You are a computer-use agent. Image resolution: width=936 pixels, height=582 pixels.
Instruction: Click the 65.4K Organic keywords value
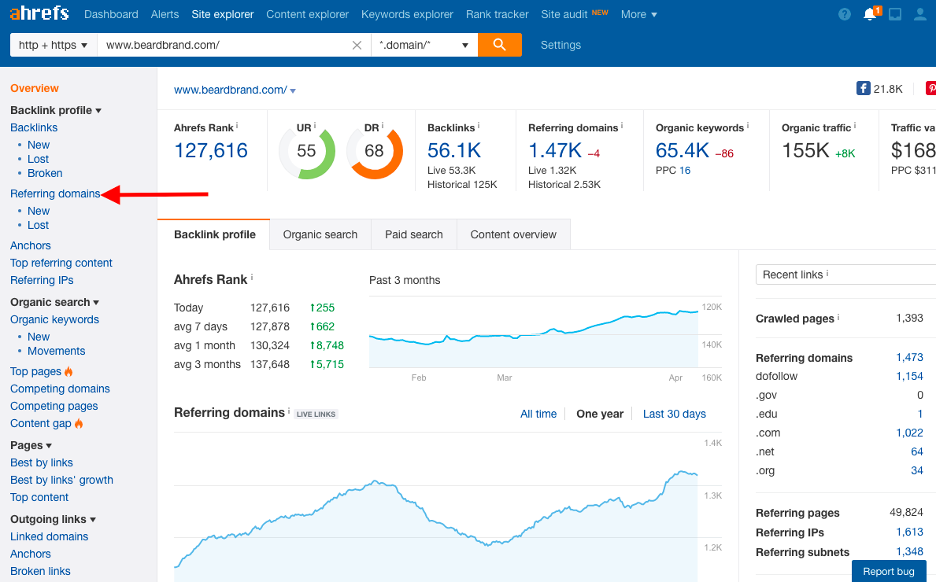point(682,150)
